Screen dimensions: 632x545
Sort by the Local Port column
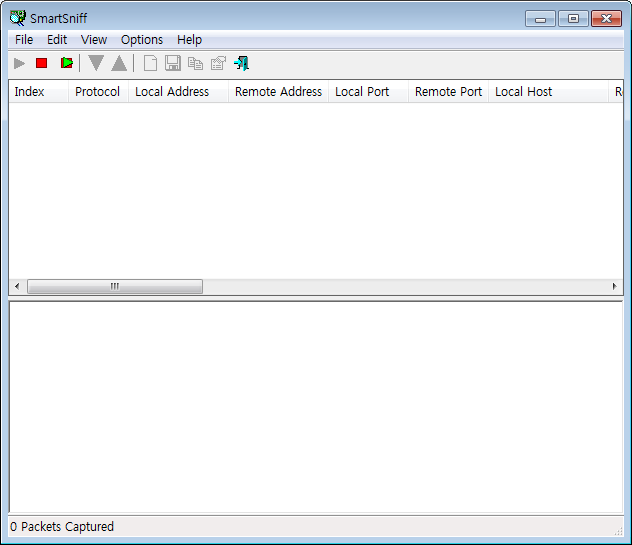368,92
